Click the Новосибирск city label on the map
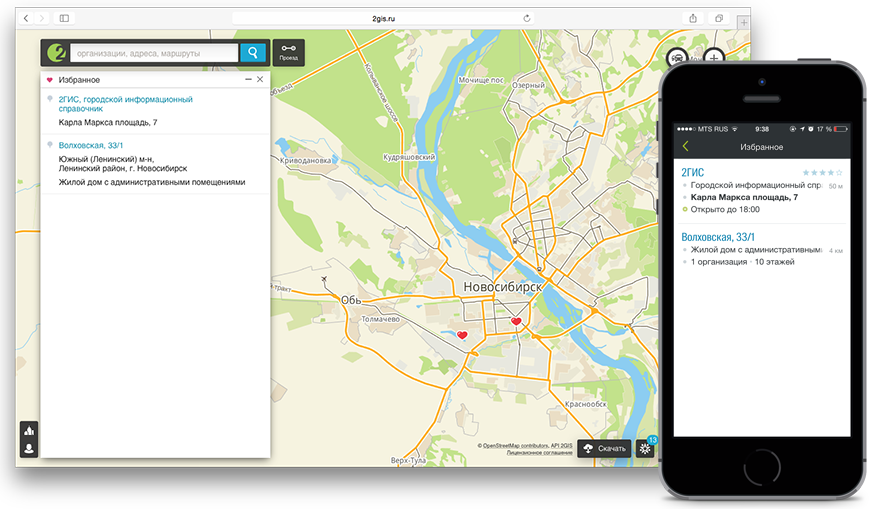This screenshot has width=871, height=509. (x=502, y=287)
